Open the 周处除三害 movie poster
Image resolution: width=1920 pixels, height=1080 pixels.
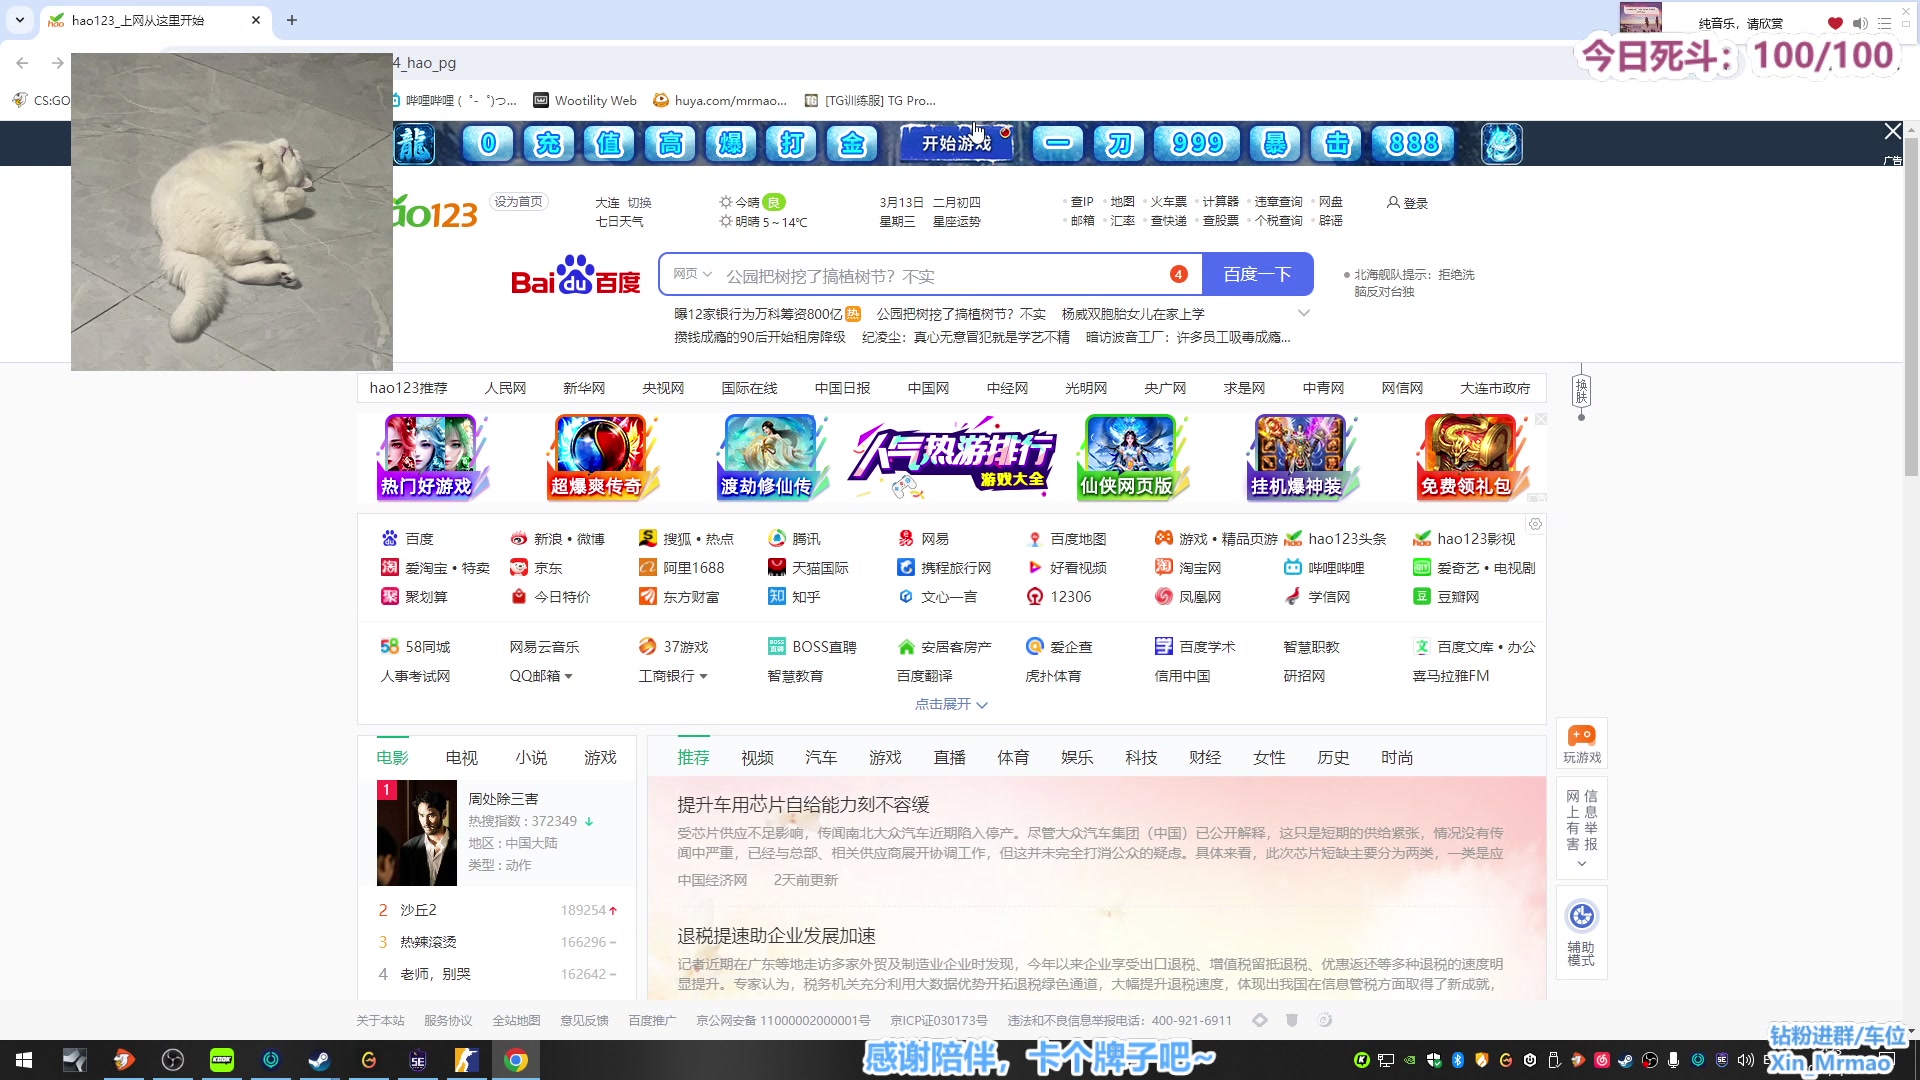[x=416, y=832]
